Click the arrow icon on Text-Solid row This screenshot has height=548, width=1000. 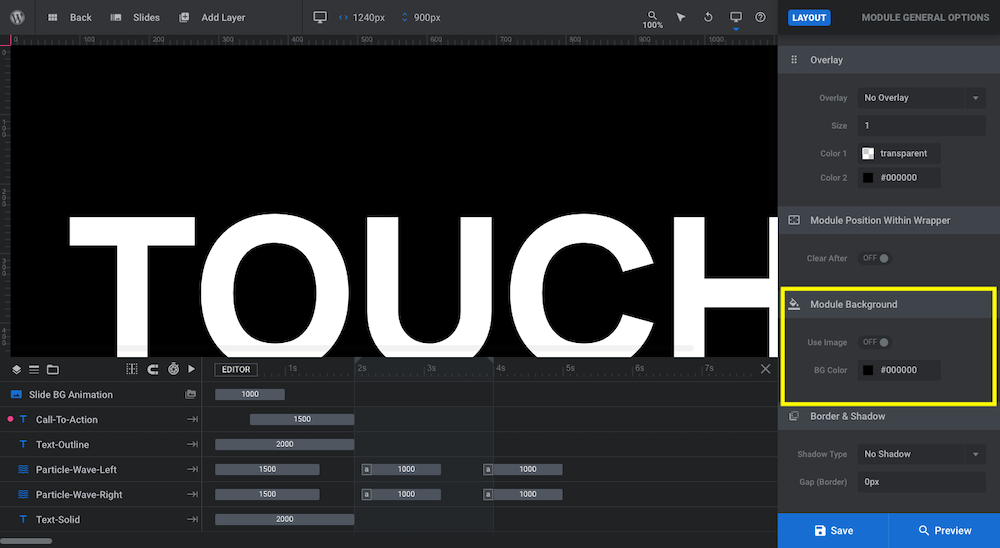[x=192, y=519]
